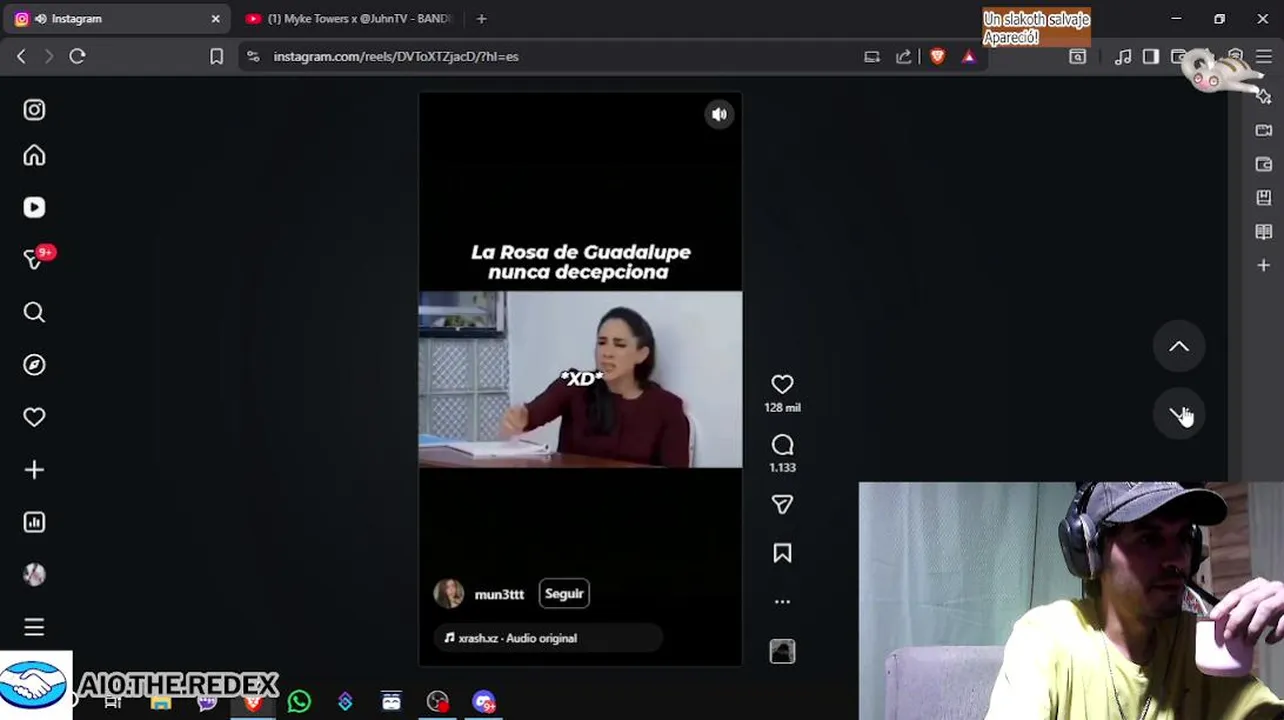1284x720 pixels.
Task: Bookmark this page in the toolbar
Action: coord(216,57)
